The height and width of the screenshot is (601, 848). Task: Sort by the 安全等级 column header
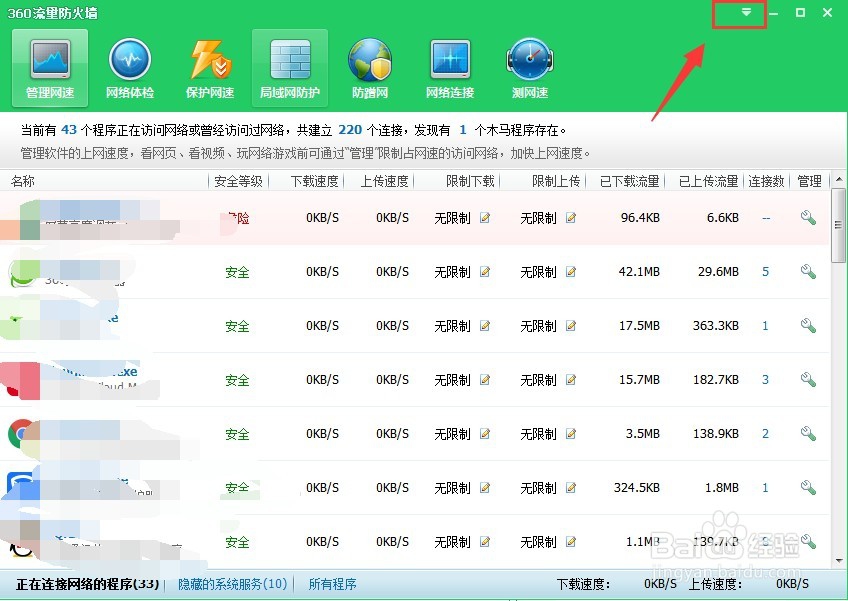[238, 181]
